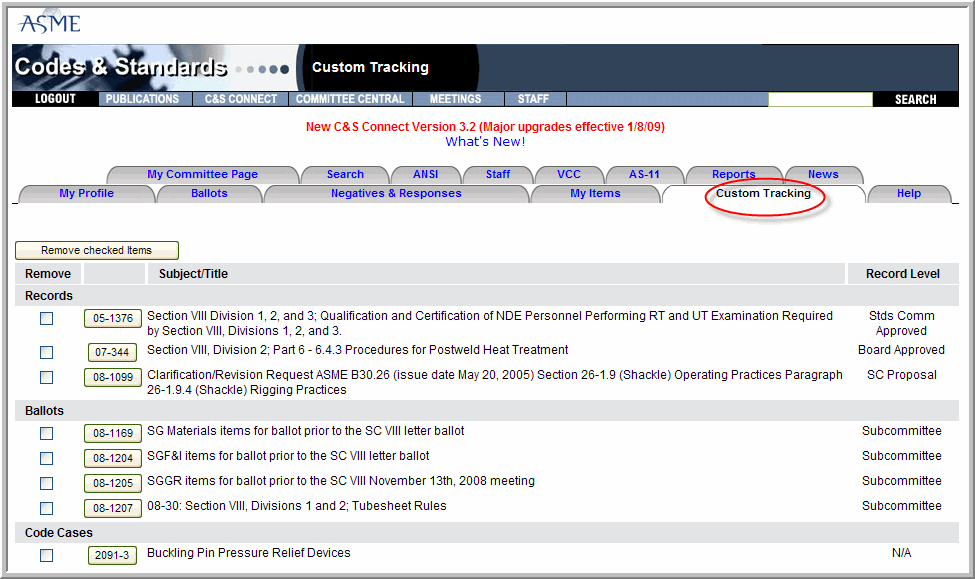Screen dimensions: 975x579
Task: Tick the checkbox for ballot 08-1169
Action: pos(47,433)
